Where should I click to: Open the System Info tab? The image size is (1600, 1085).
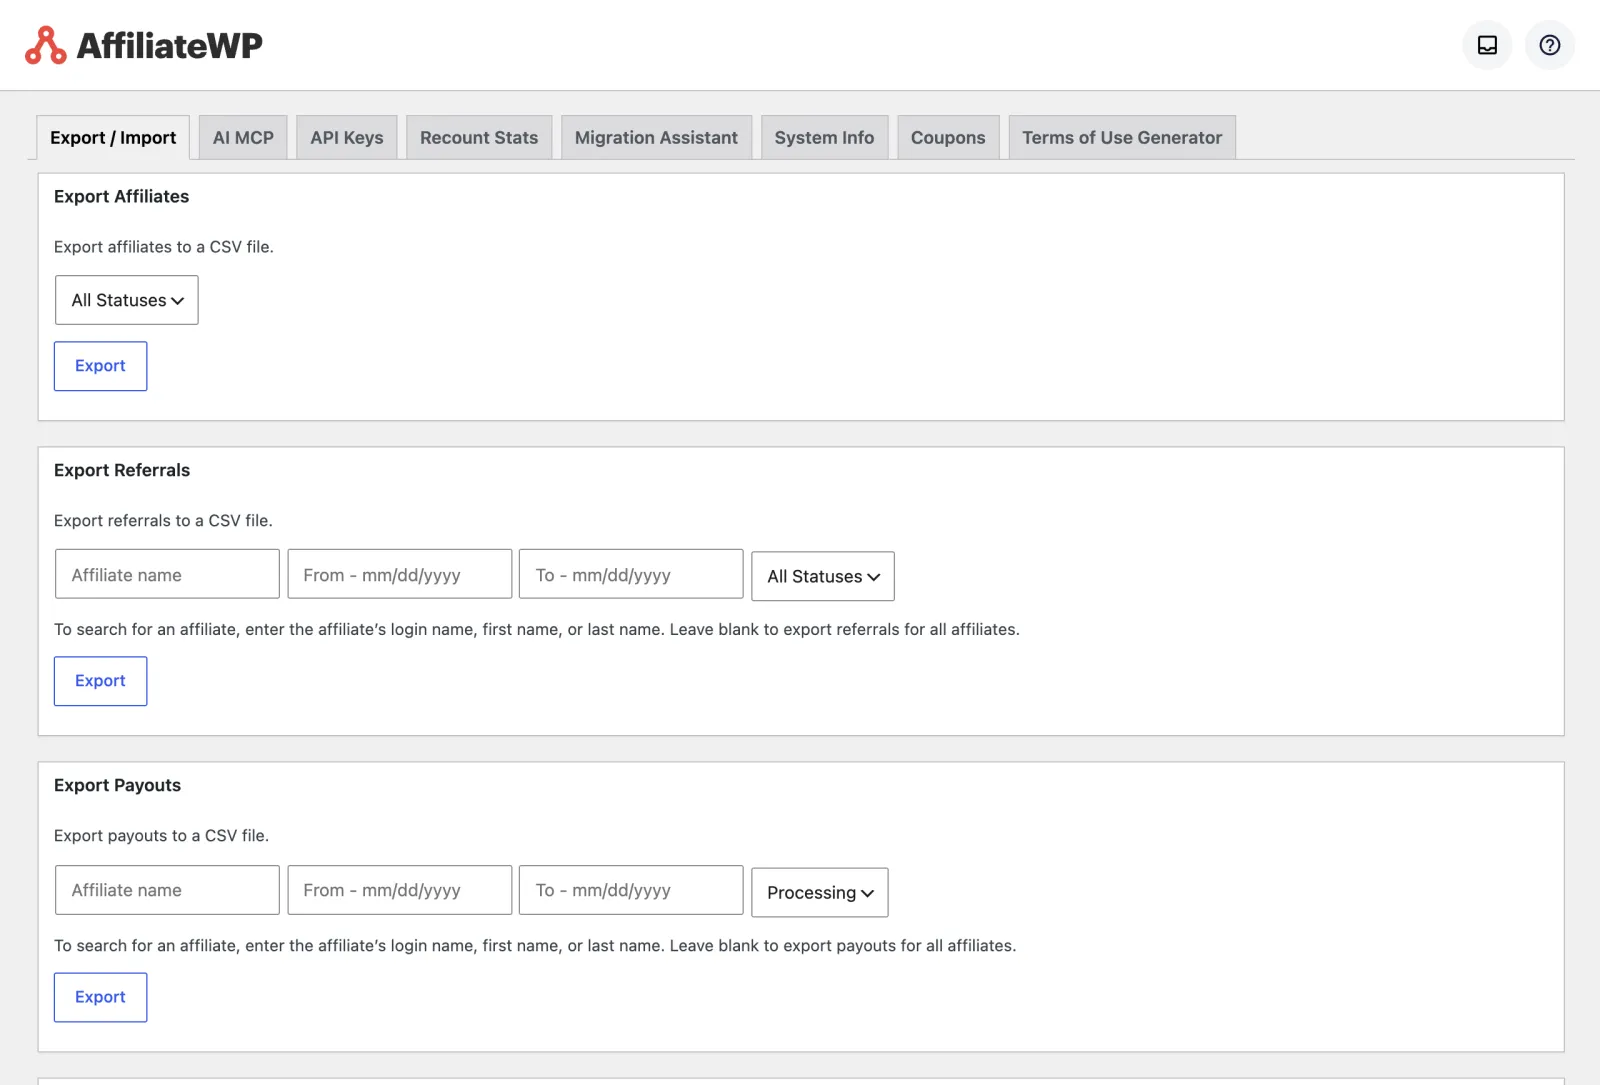pos(824,138)
